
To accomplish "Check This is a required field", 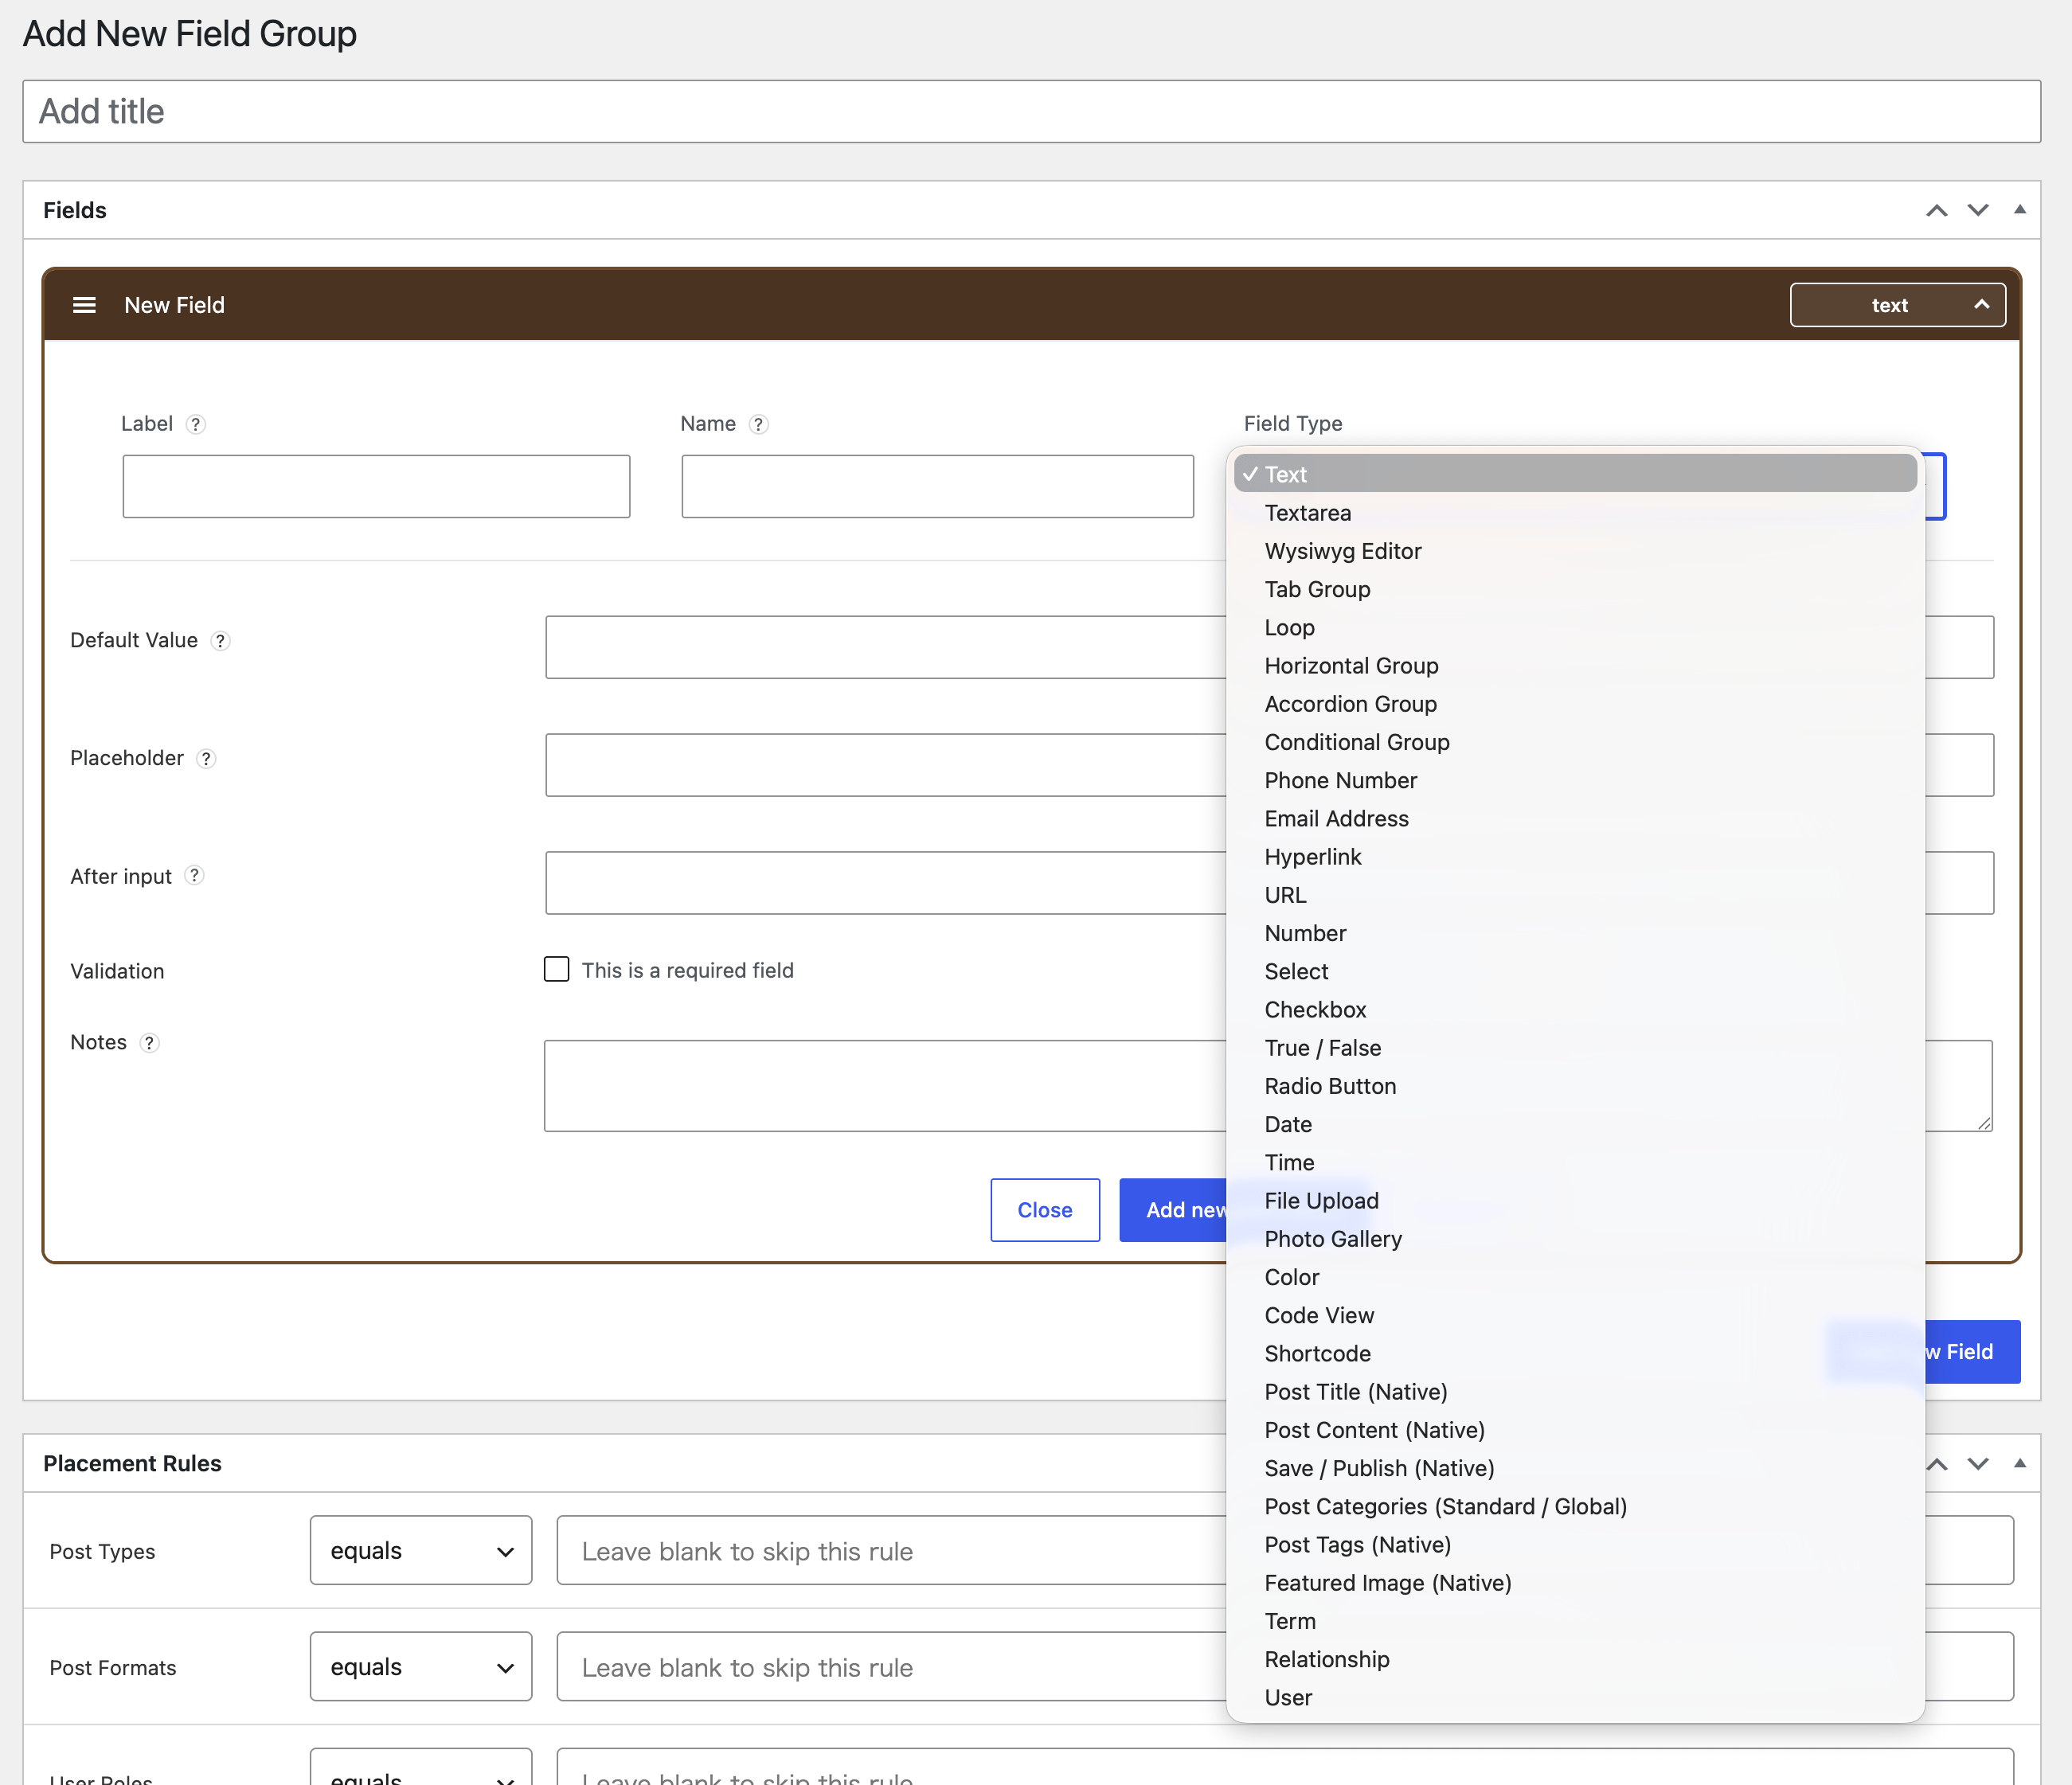I will pos(557,969).
